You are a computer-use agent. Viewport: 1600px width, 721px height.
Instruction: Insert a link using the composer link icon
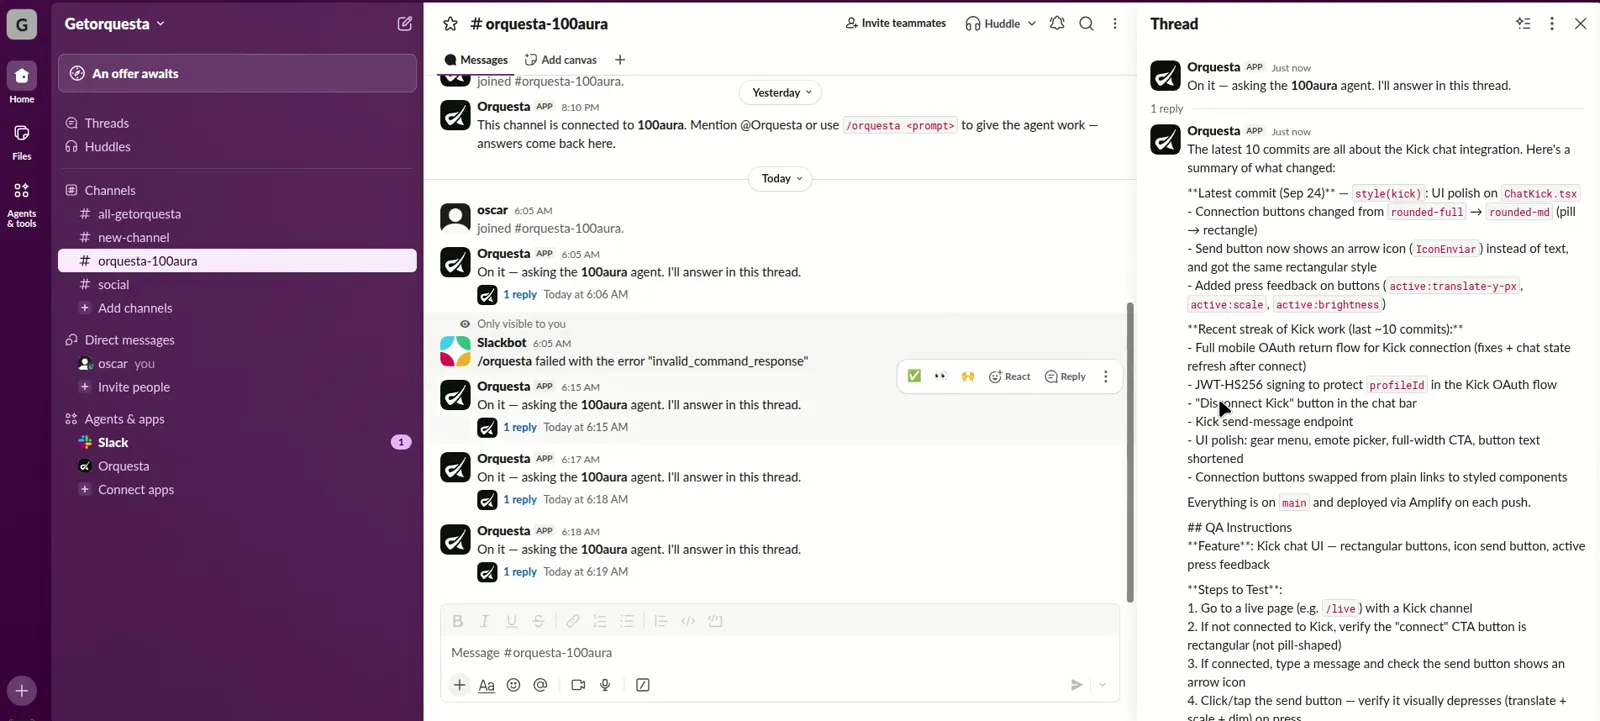pos(573,621)
